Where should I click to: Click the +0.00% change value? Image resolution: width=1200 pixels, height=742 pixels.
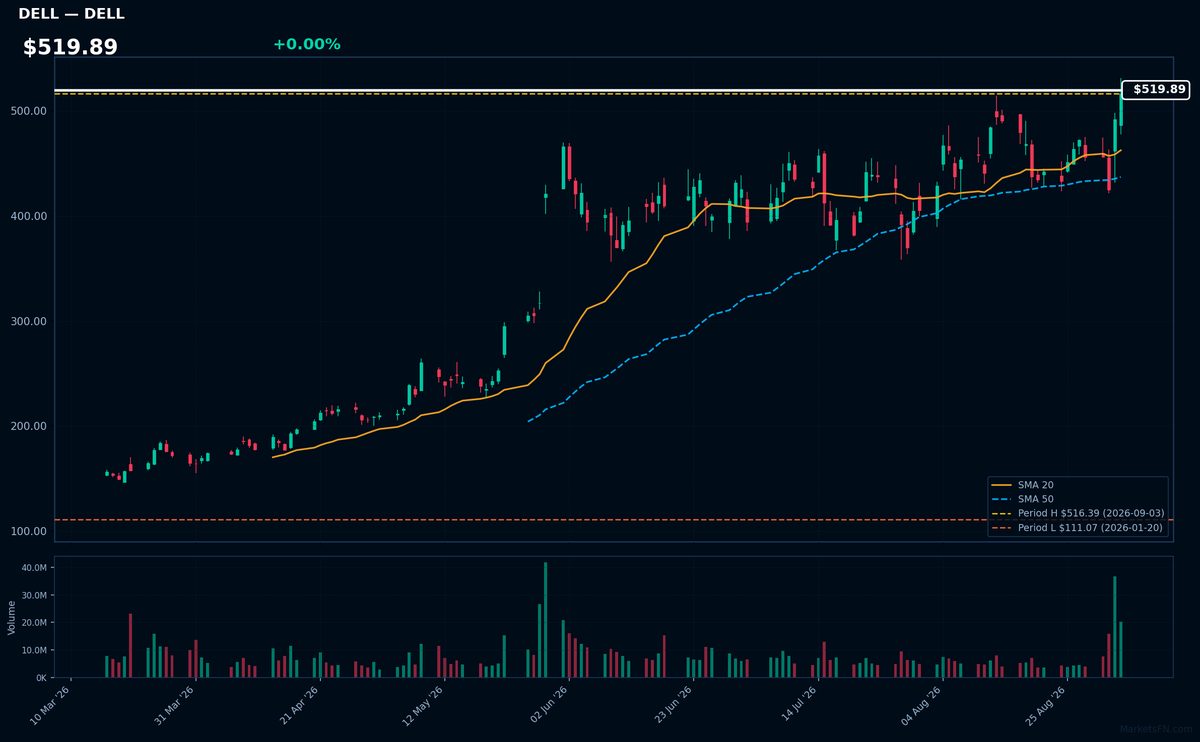click(x=306, y=44)
